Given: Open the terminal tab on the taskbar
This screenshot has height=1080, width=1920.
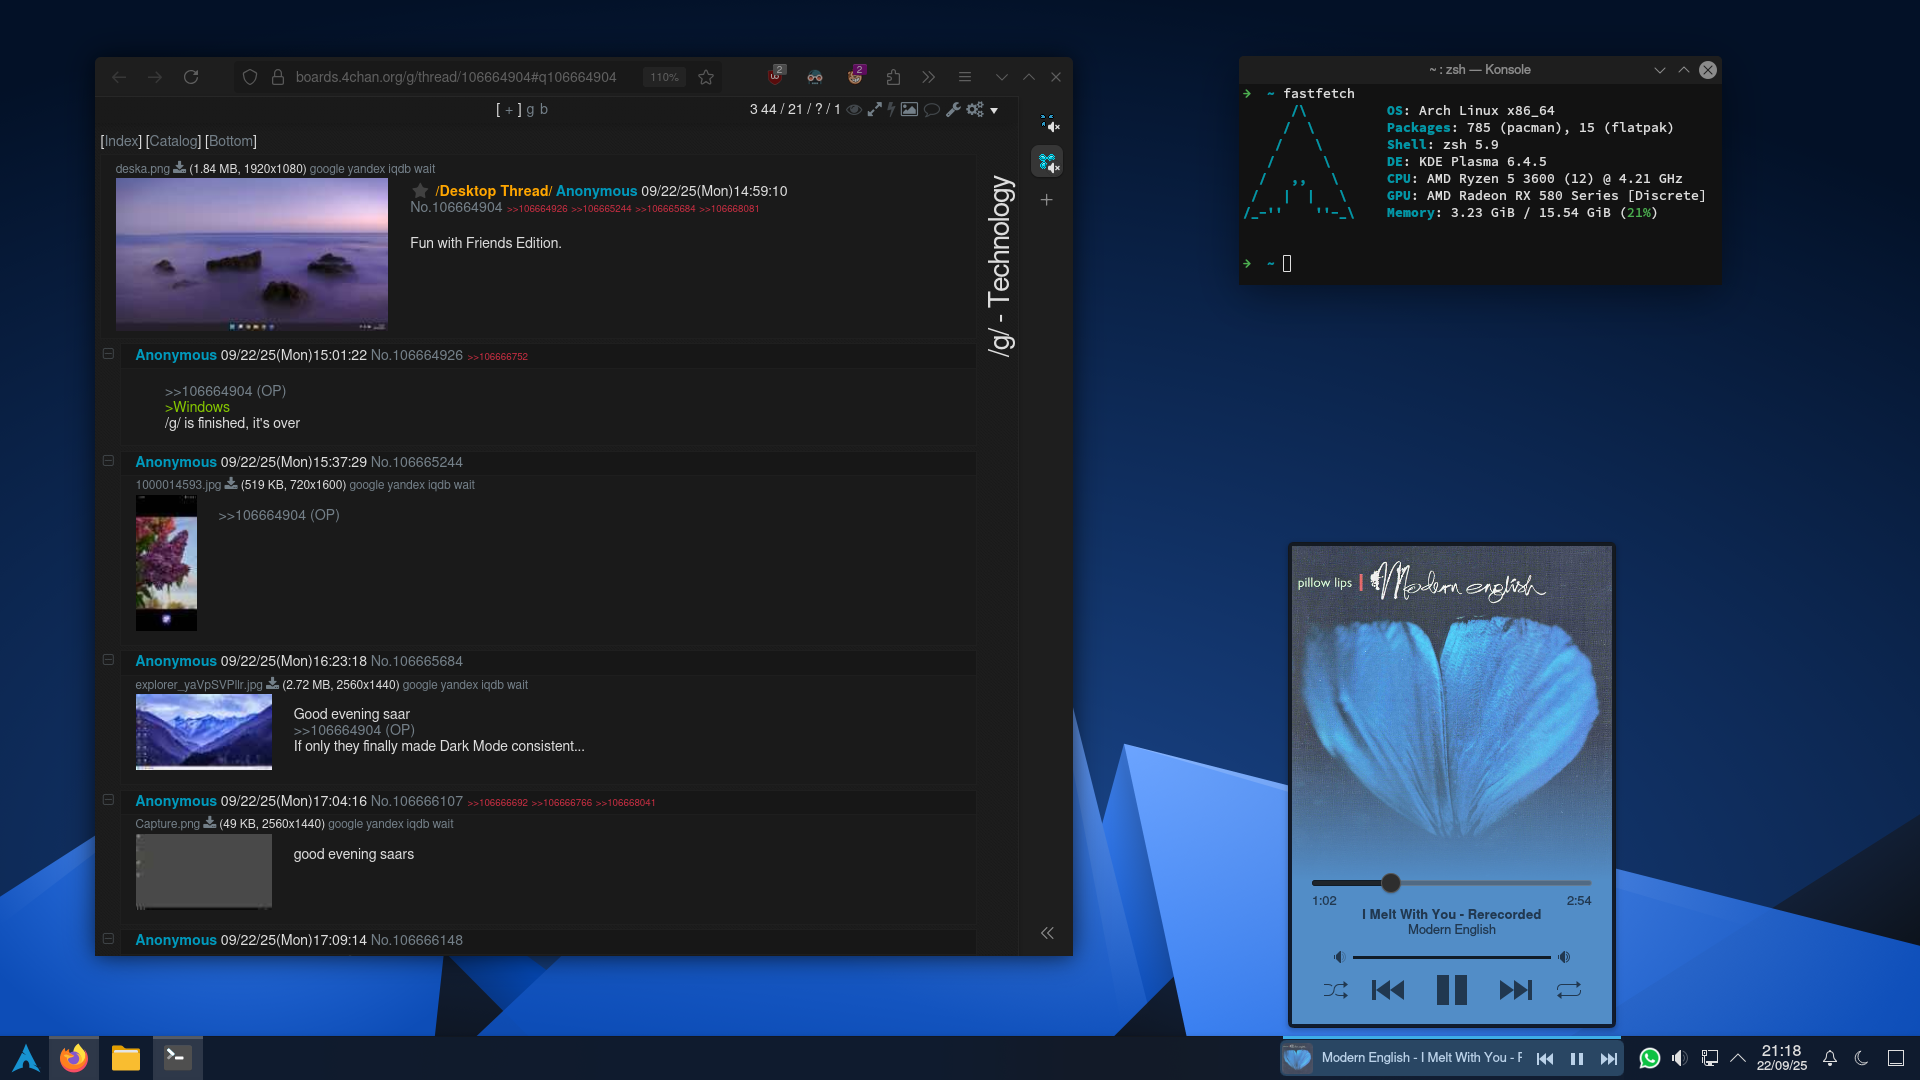Looking at the screenshot, I should point(178,1058).
